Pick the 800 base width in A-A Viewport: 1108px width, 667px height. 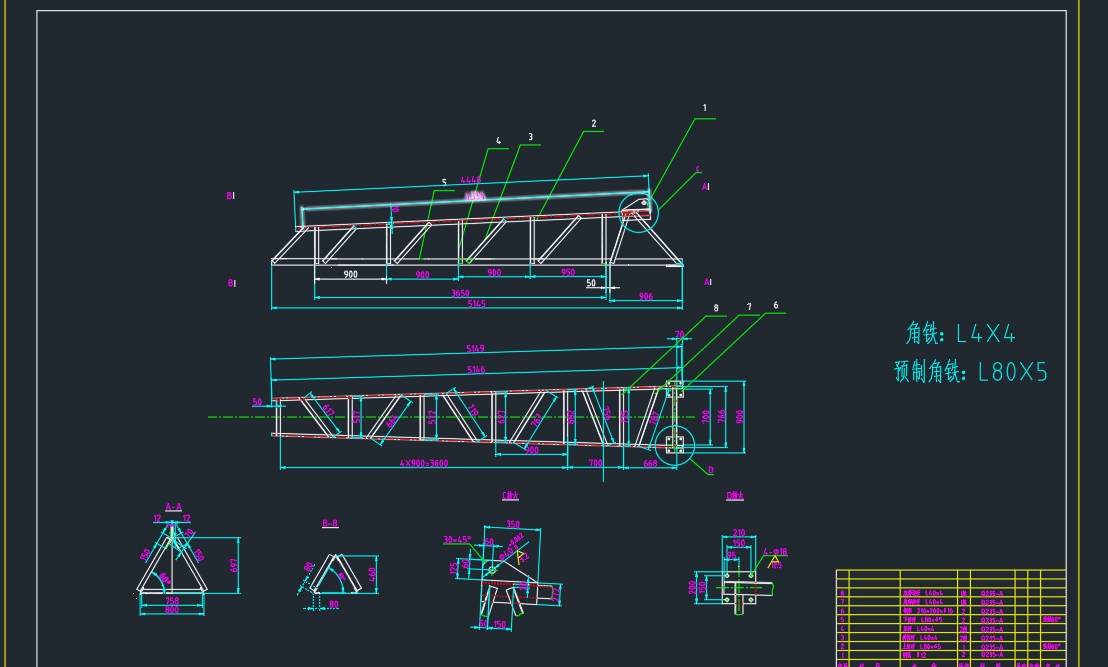(x=172, y=610)
